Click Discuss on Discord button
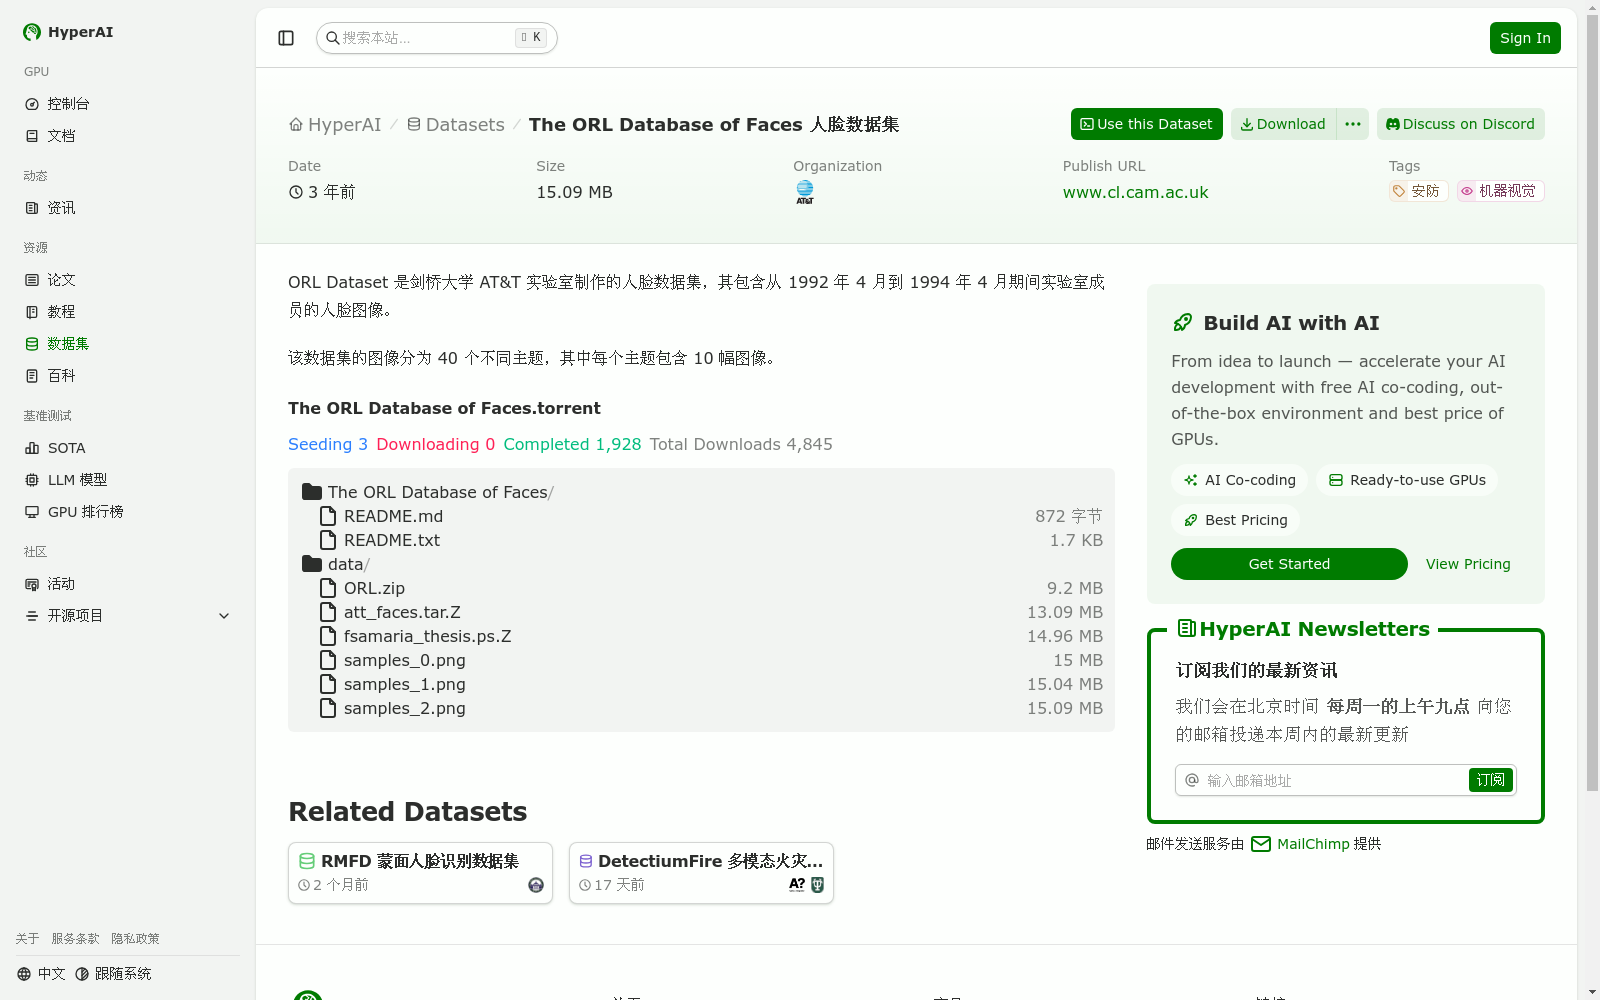The width and height of the screenshot is (1600, 1000). click(x=1460, y=124)
